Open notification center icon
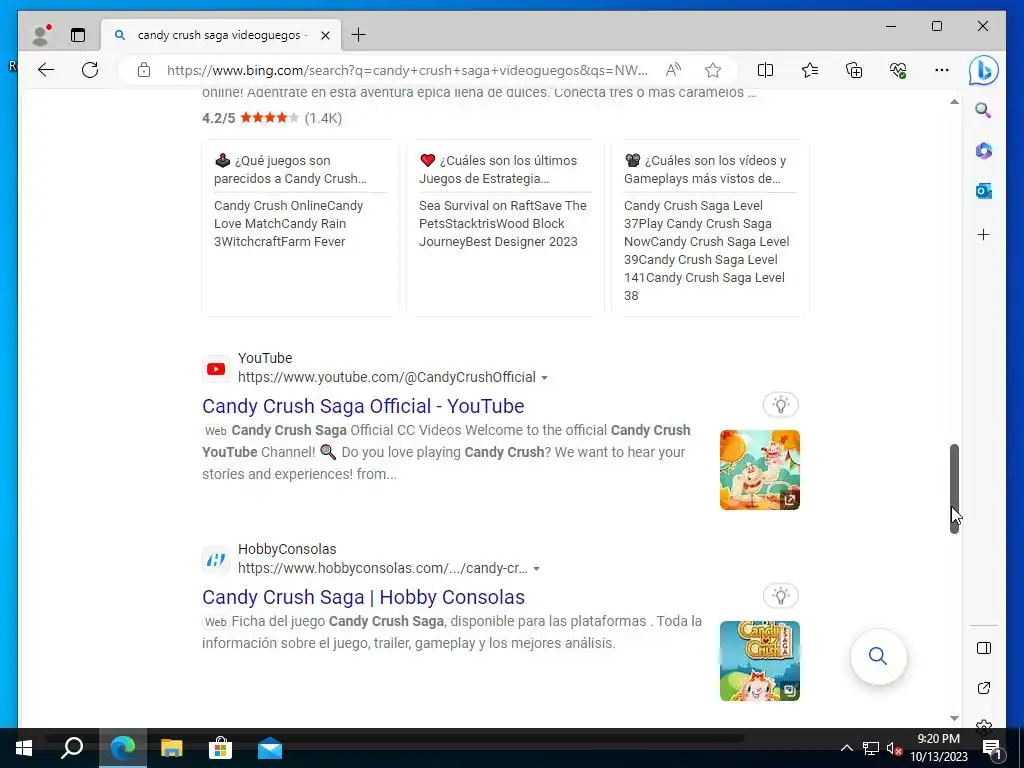 click(x=991, y=748)
